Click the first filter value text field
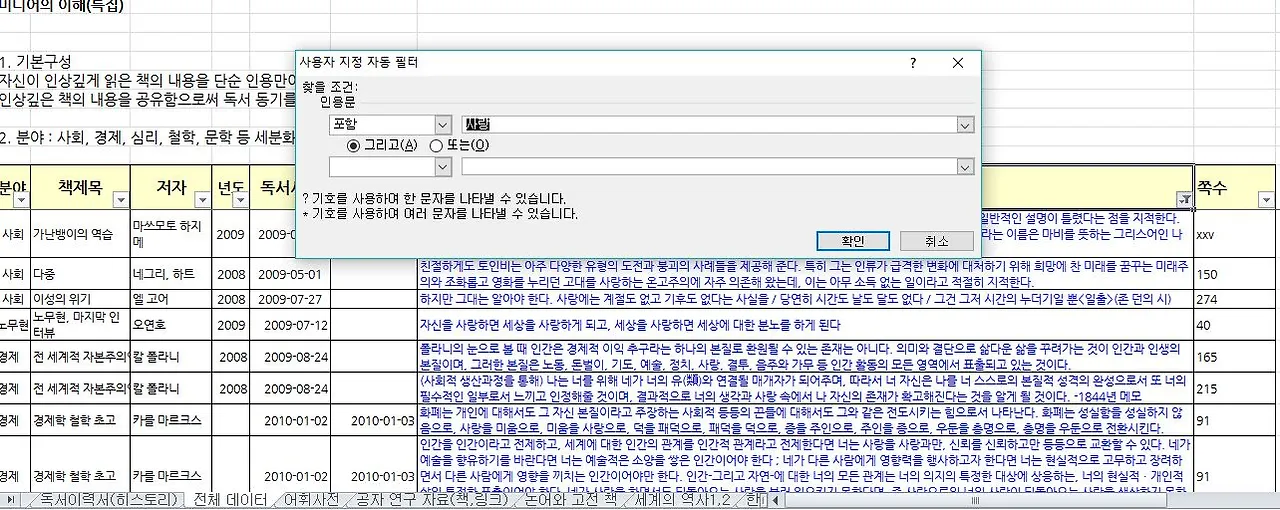 pyautogui.click(x=709, y=125)
